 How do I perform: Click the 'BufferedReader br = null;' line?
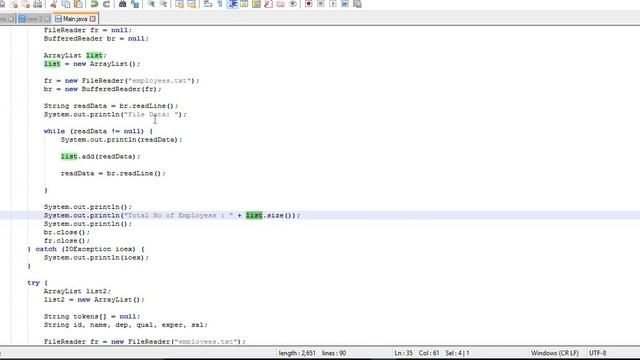pos(96,39)
